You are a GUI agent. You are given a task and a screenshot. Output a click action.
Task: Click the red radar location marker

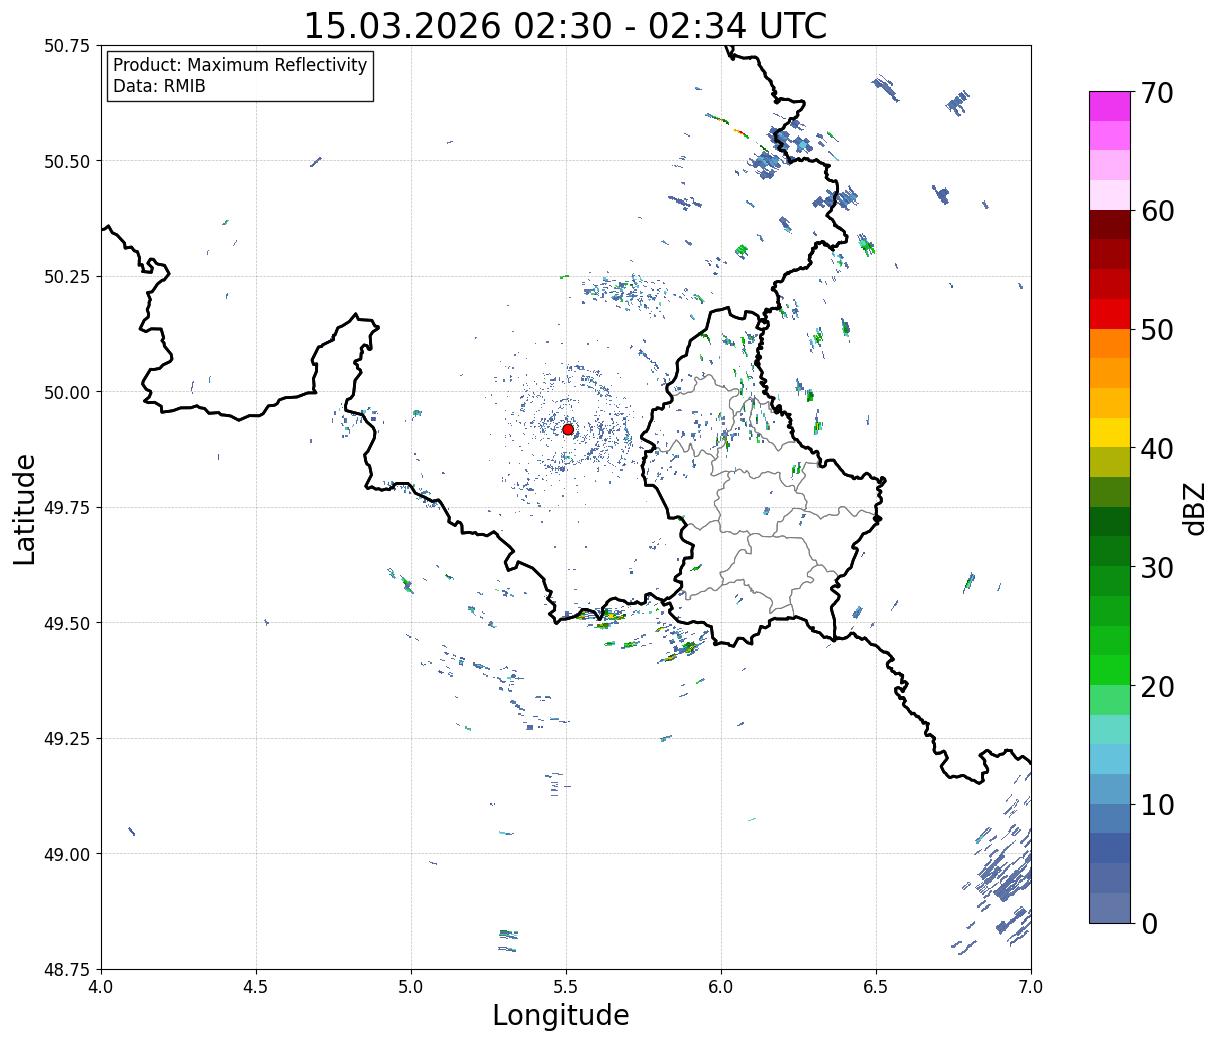point(568,429)
